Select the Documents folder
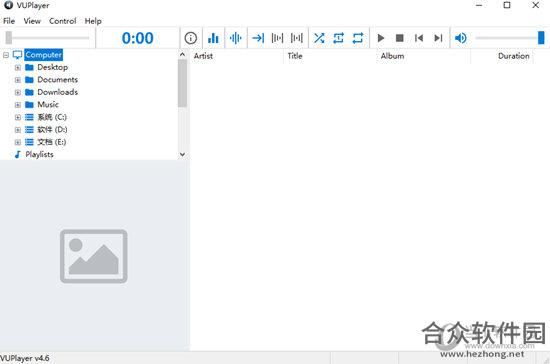Viewport: 550px width, 364px height. (58, 80)
